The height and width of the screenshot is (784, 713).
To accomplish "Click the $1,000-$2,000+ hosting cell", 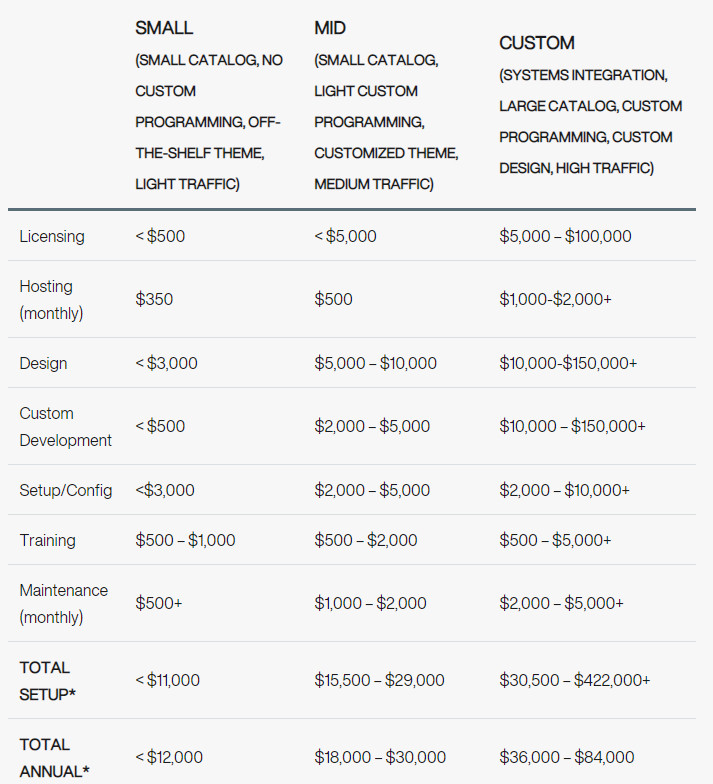I will coord(555,299).
